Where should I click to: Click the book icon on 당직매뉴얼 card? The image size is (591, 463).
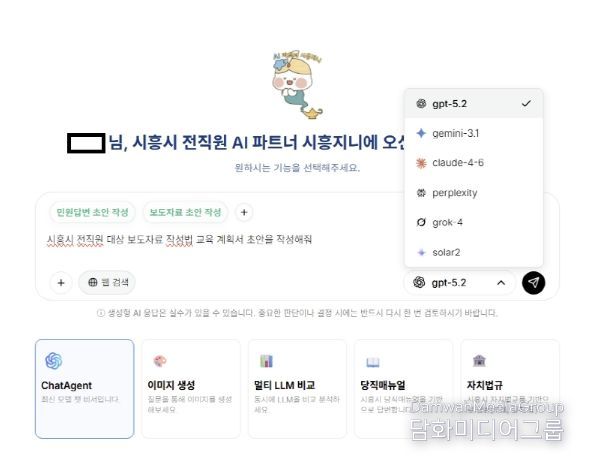click(x=373, y=362)
